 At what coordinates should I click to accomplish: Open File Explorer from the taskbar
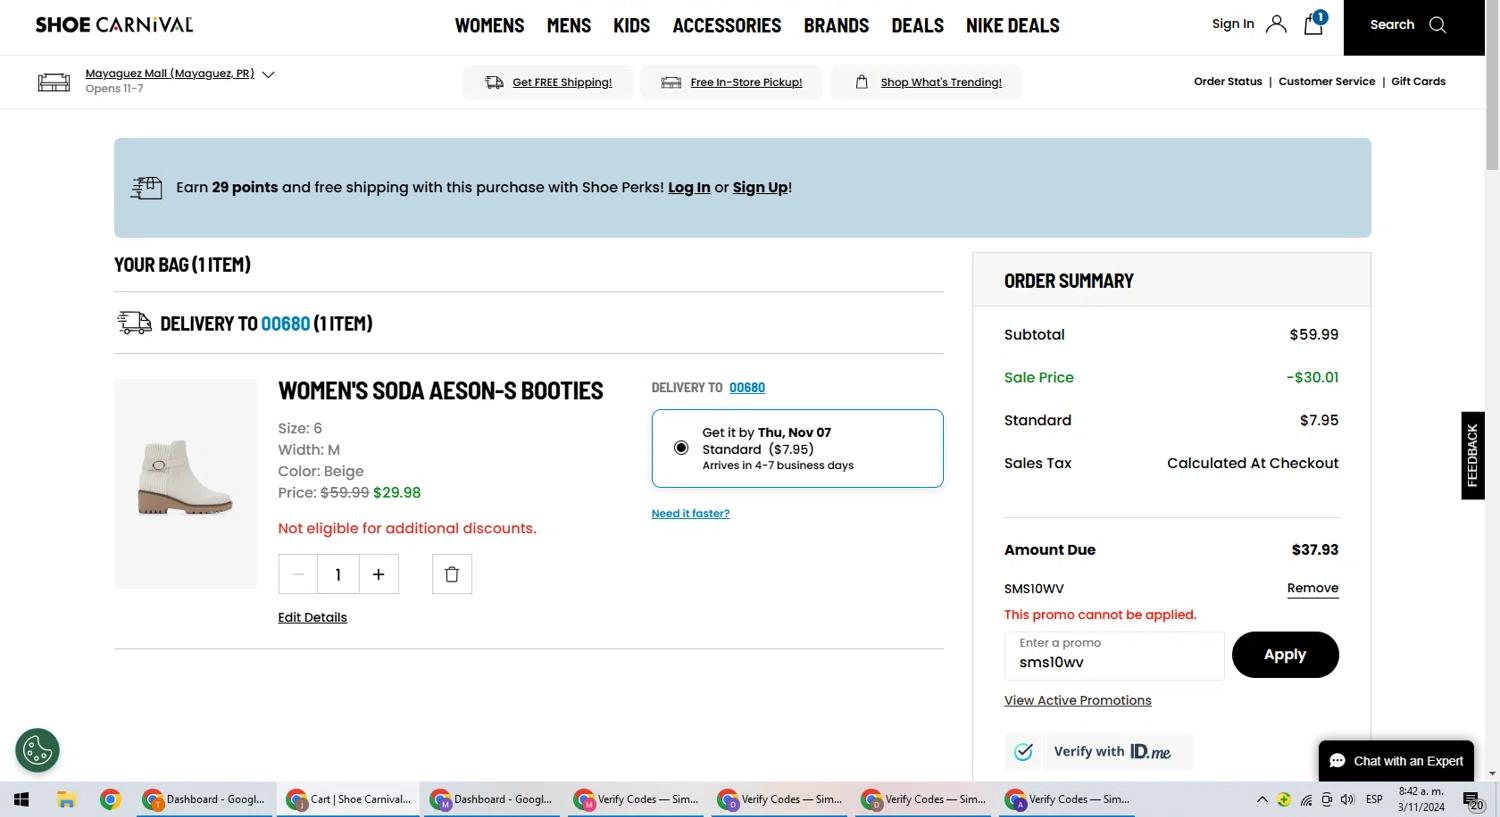point(66,799)
